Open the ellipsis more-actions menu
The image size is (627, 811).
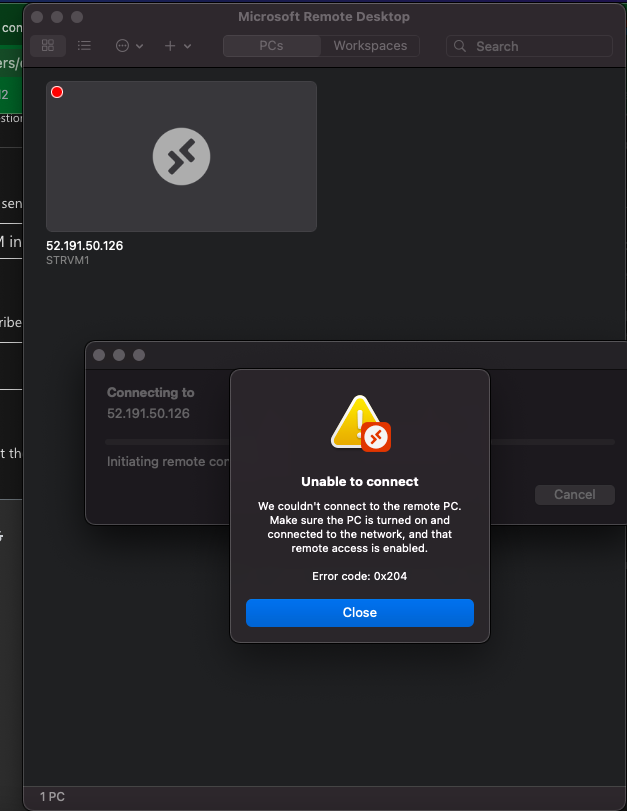[x=129, y=46]
